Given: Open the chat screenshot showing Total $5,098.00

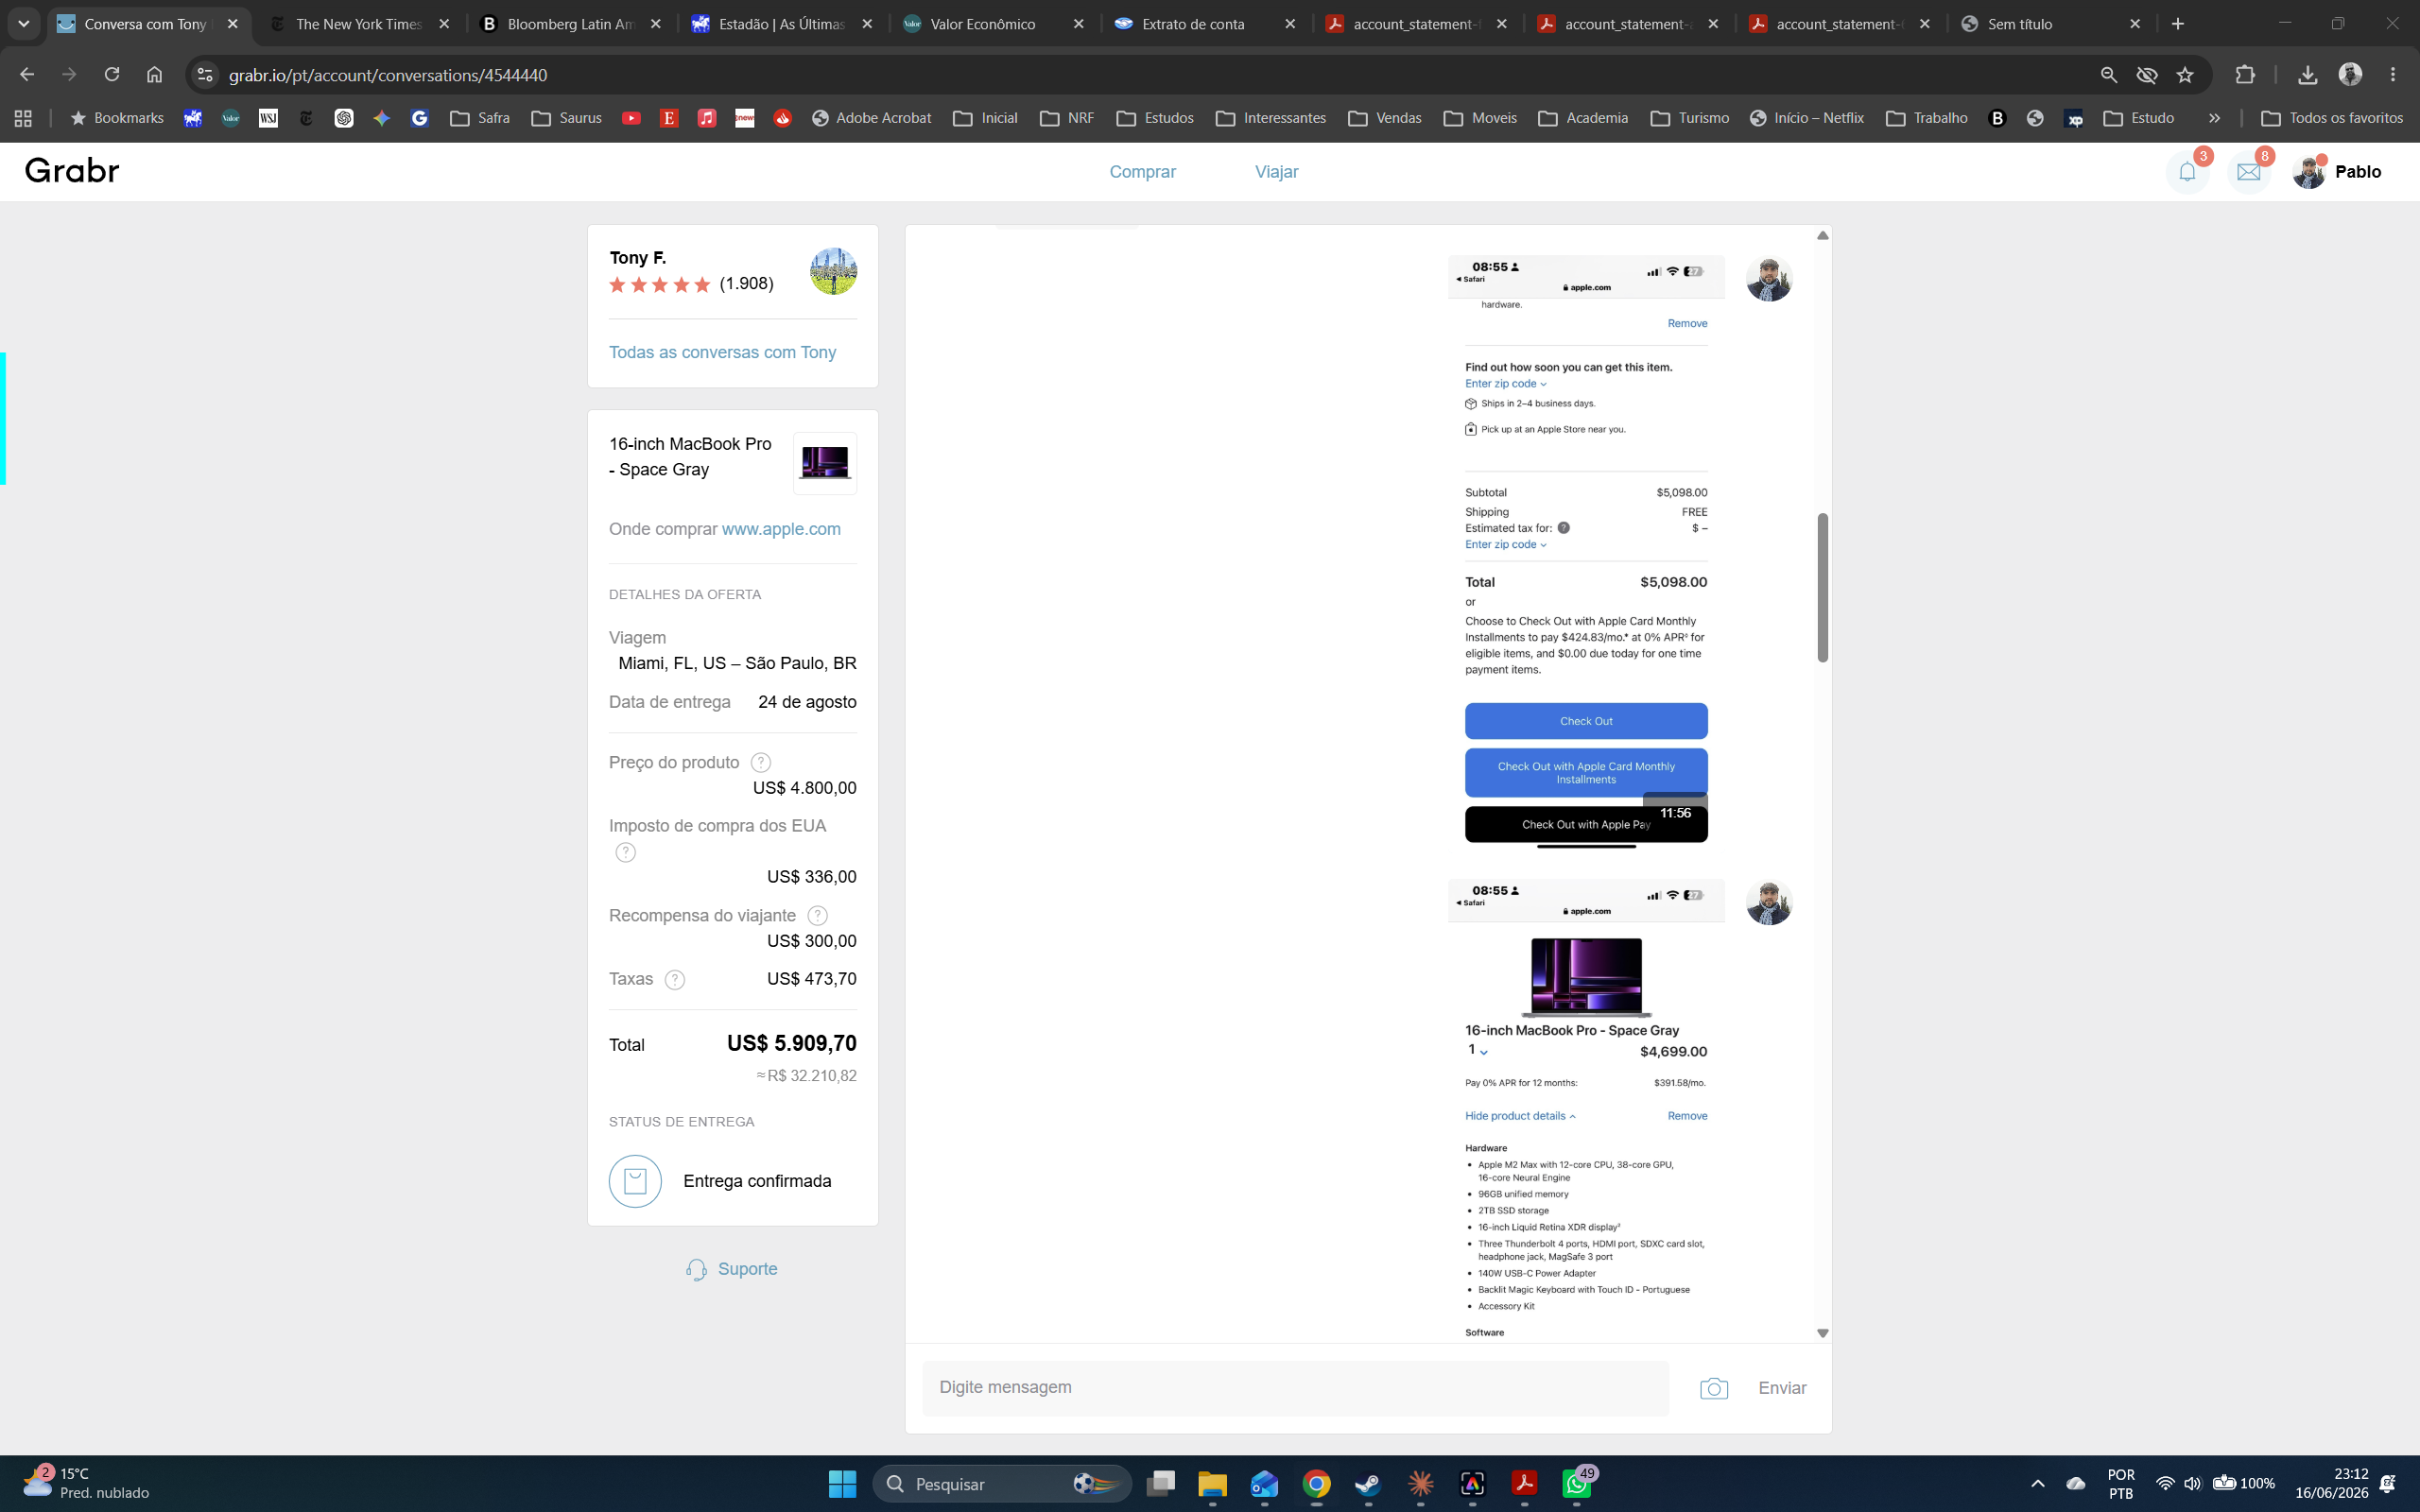Looking at the screenshot, I should point(1586,552).
